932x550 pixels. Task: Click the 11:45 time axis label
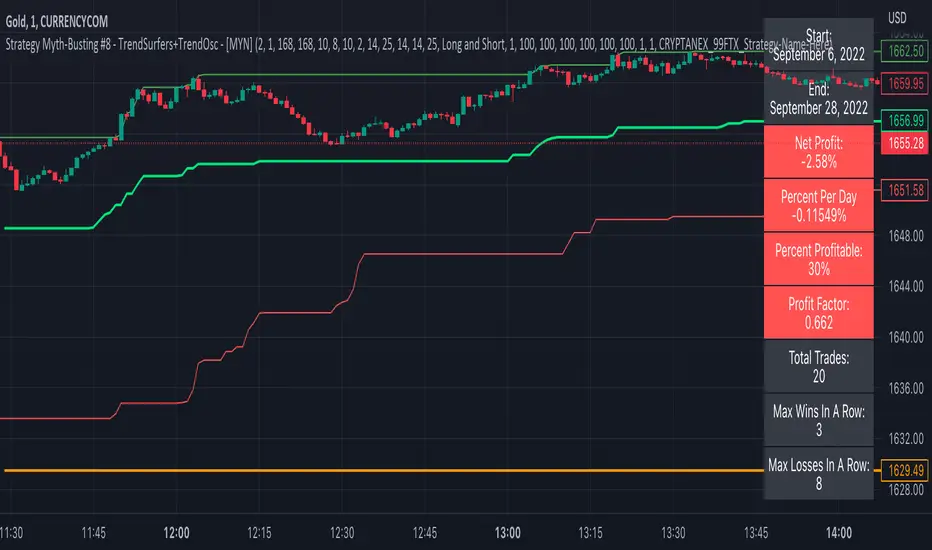pos(94,533)
